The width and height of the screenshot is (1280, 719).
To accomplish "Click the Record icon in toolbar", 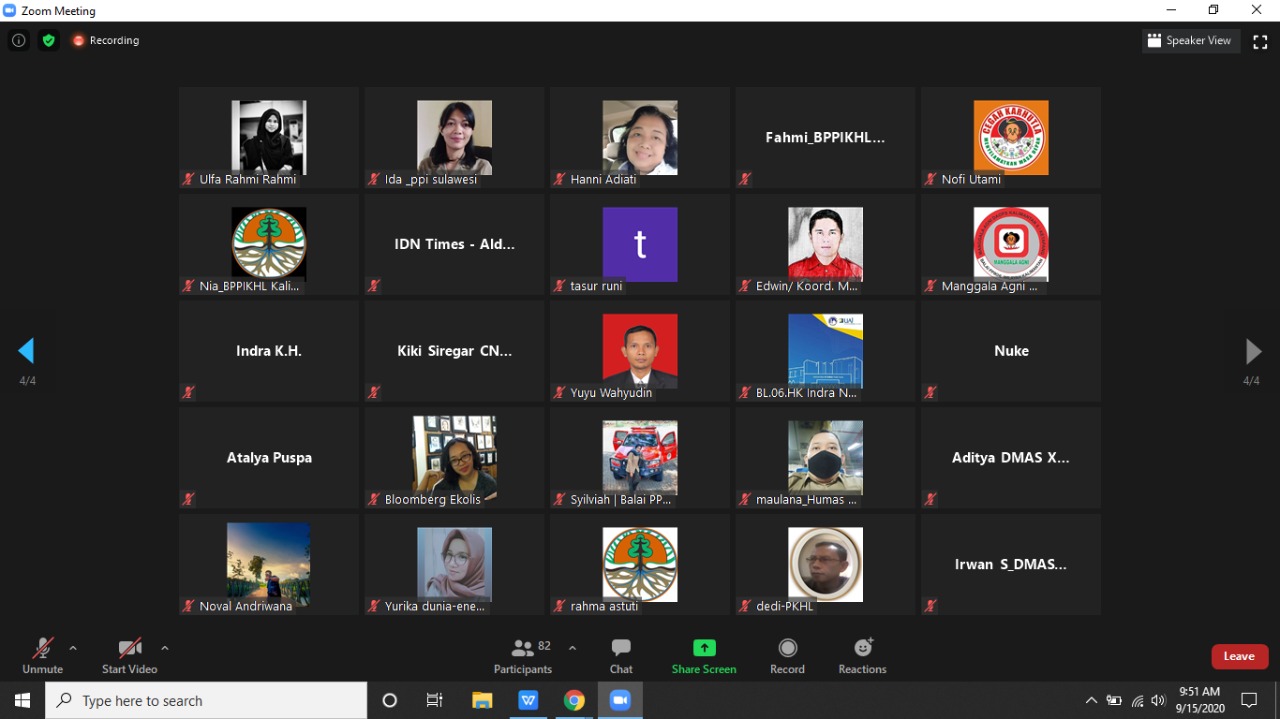I will (x=787, y=655).
